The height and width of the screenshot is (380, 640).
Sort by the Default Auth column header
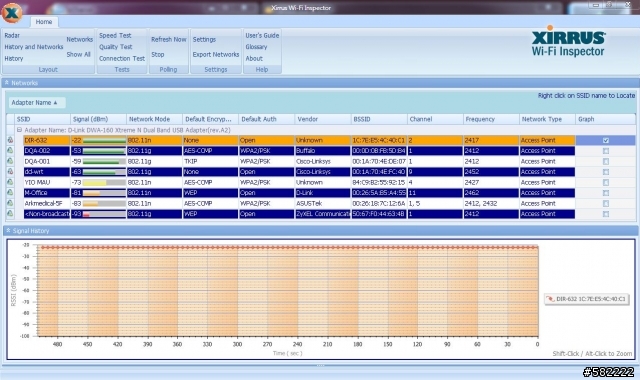pos(267,119)
